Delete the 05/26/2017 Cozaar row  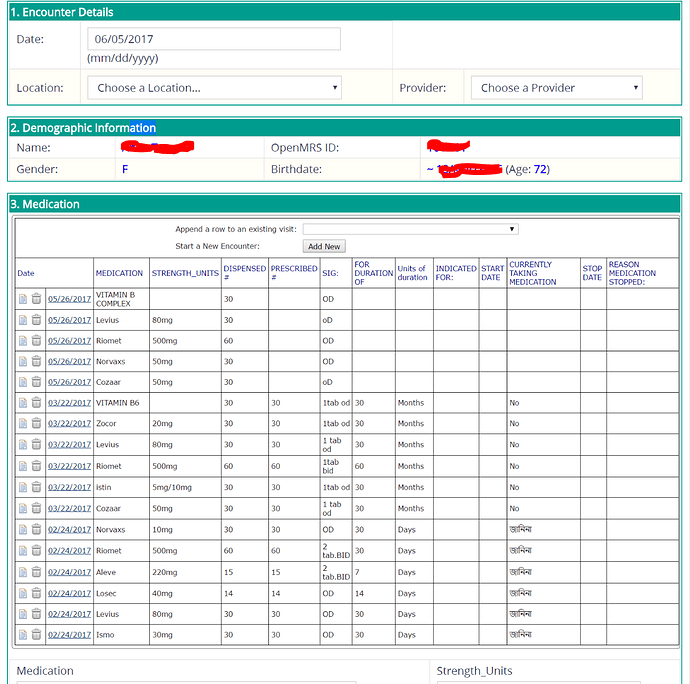[37, 382]
